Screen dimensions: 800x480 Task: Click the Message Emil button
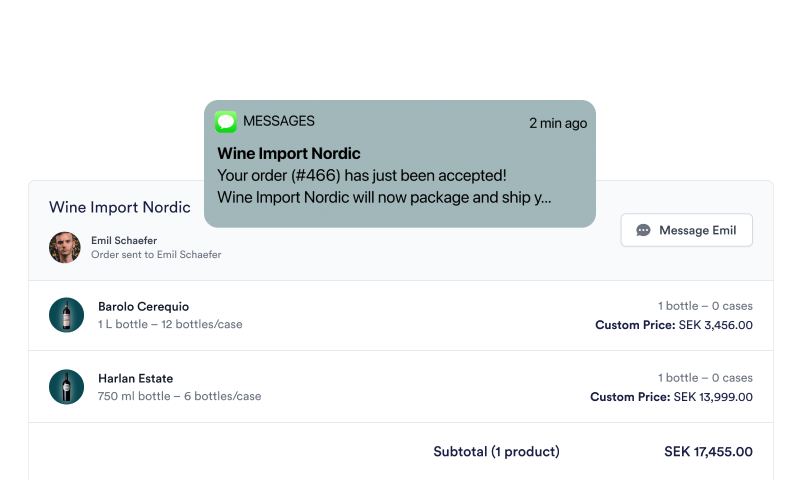pos(686,230)
